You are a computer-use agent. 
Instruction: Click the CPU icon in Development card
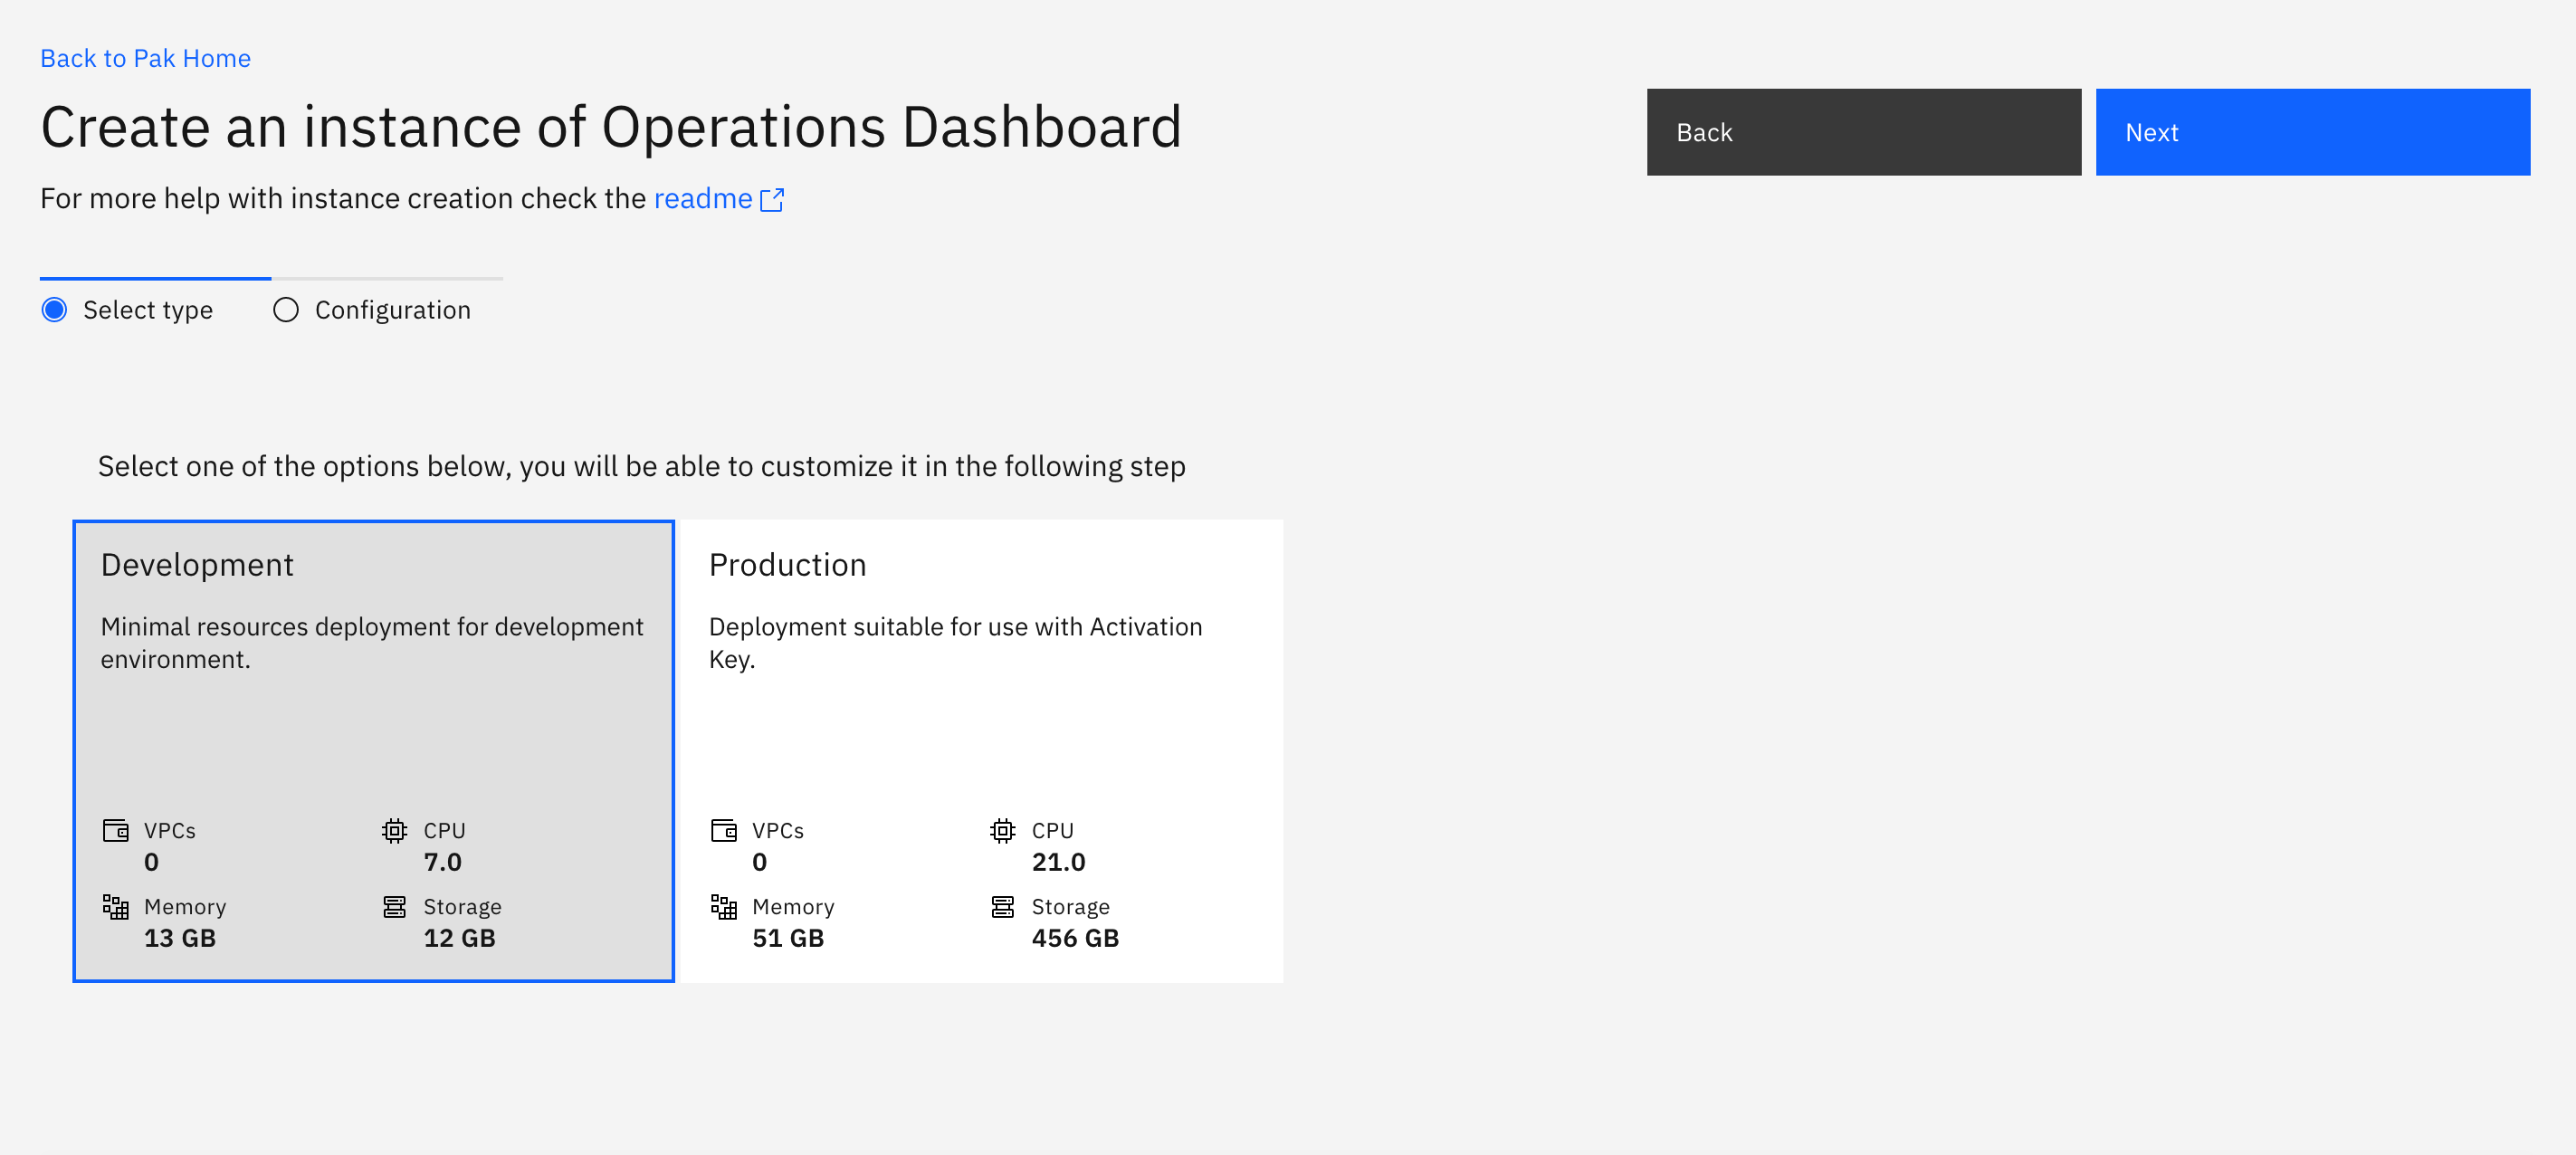[x=394, y=830]
